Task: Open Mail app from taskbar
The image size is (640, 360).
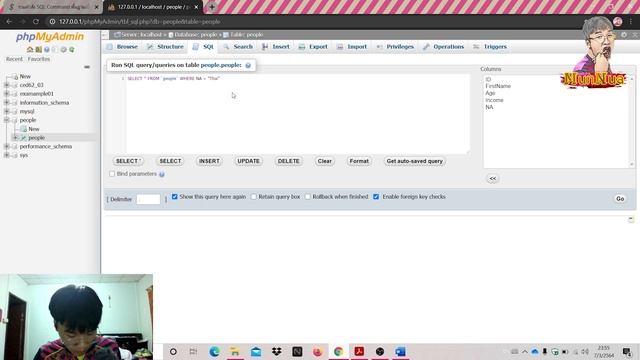Action: point(256,351)
